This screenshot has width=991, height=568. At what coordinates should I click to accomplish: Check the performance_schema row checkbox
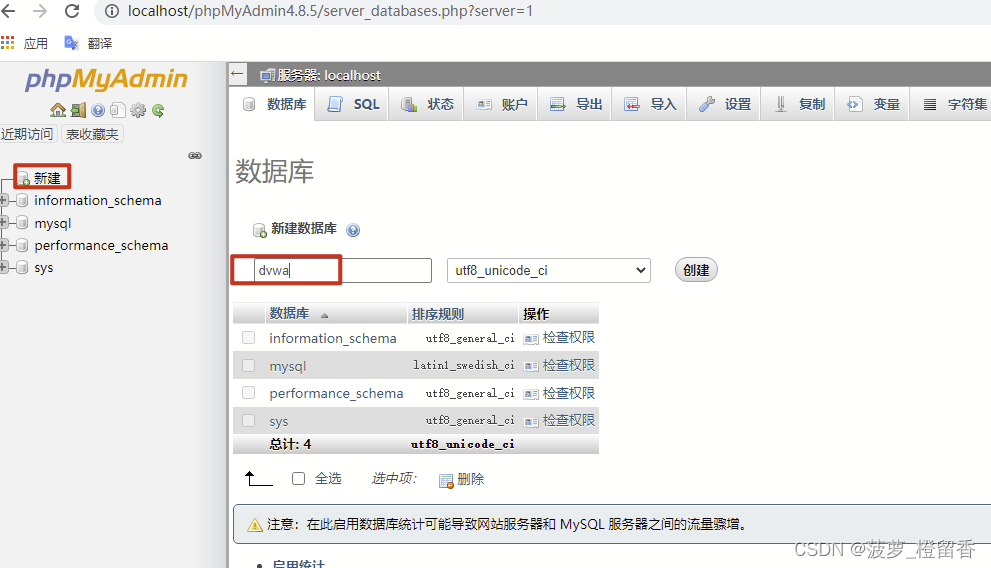pyautogui.click(x=248, y=393)
